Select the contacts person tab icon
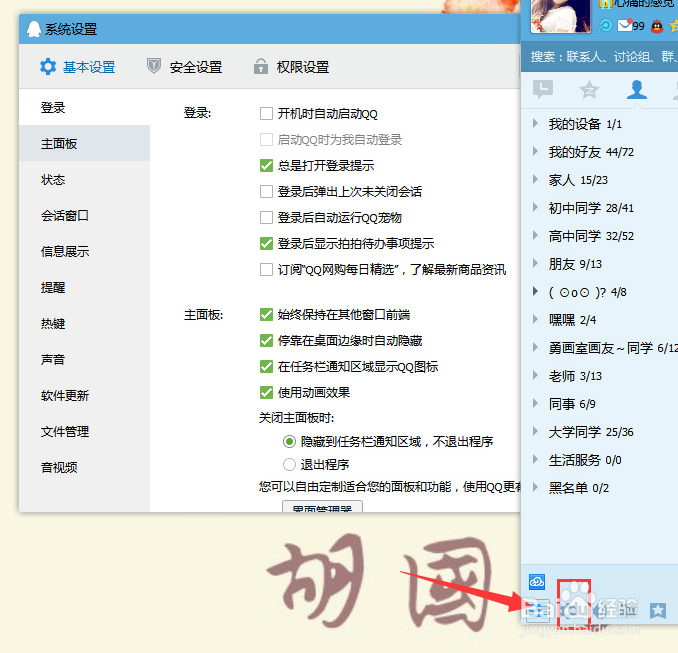The width and height of the screenshot is (678, 653). click(x=636, y=90)
